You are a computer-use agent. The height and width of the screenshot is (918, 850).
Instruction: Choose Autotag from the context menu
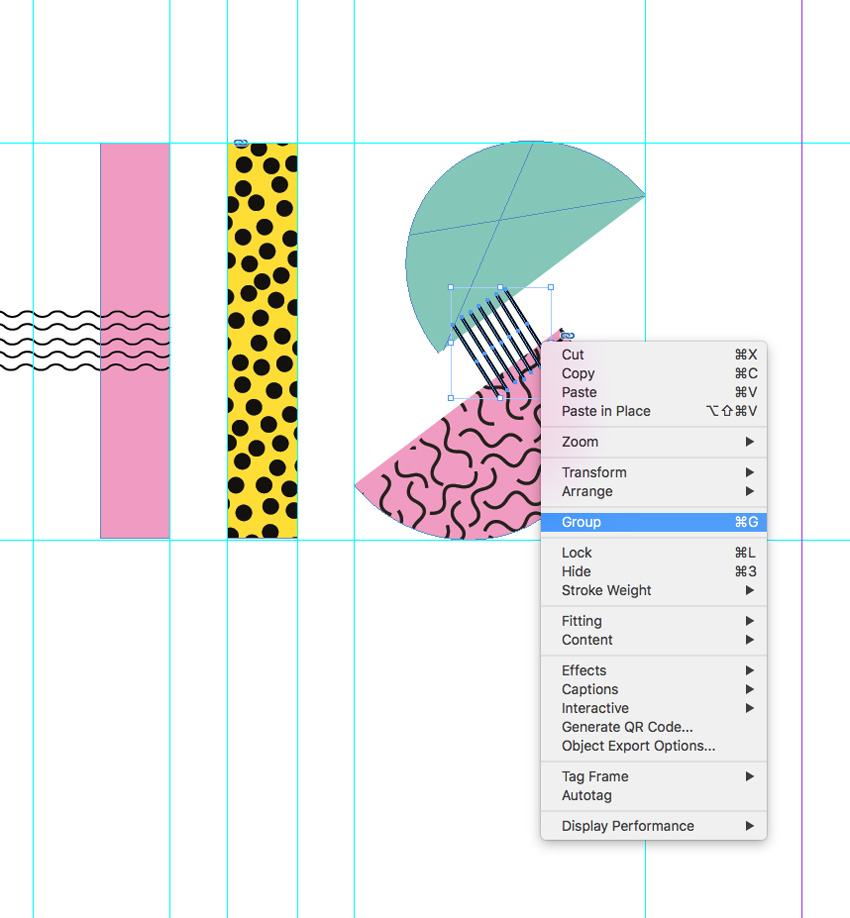click(653, 796)
